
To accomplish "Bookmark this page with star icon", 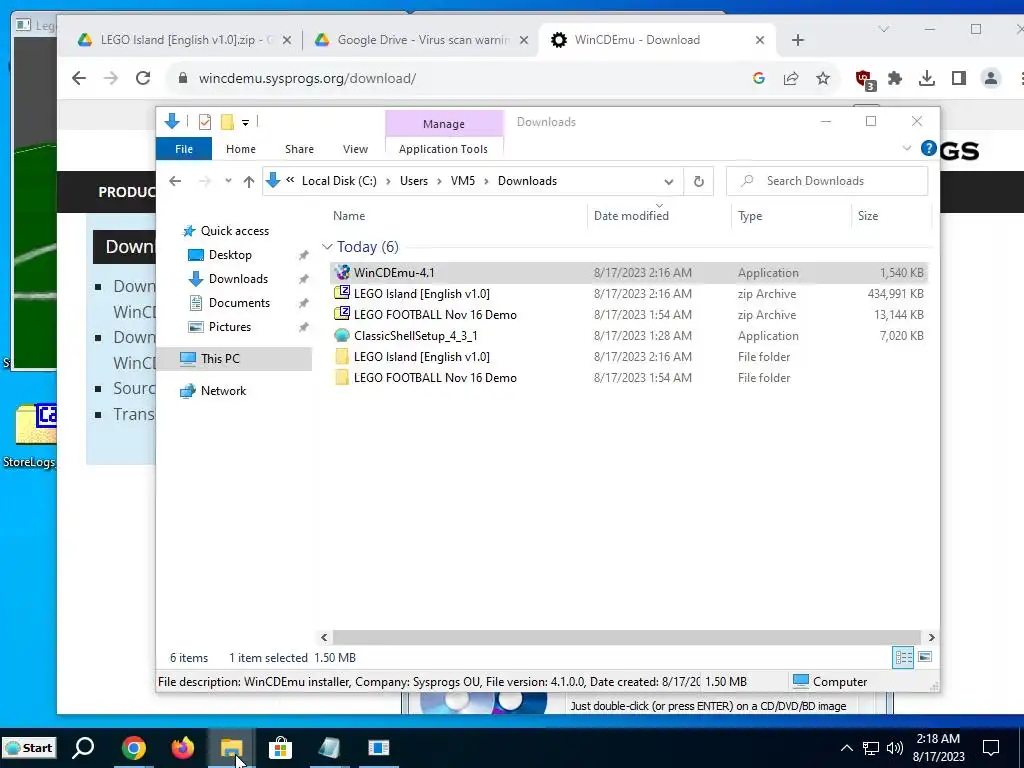I will point(823,78).
